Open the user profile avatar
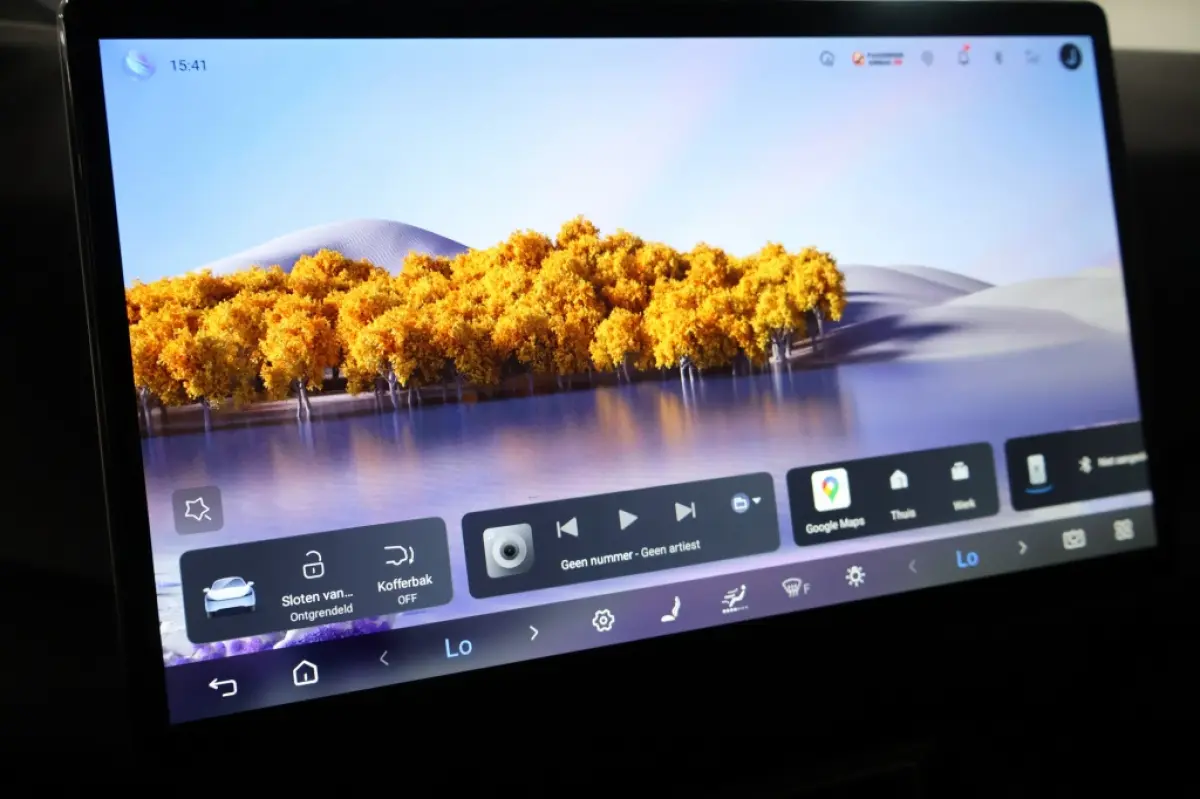 1071,57
